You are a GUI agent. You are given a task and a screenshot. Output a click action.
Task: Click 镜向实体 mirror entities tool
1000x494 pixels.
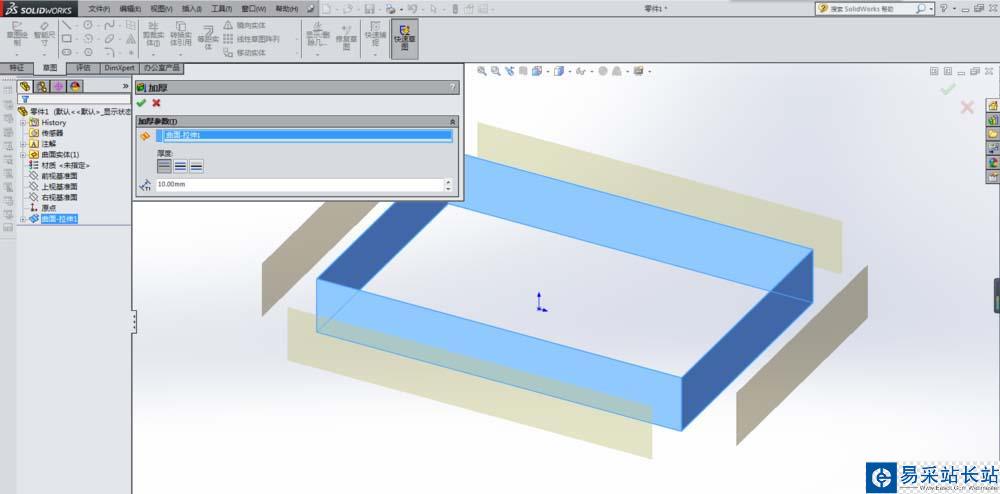pos(245,25)
